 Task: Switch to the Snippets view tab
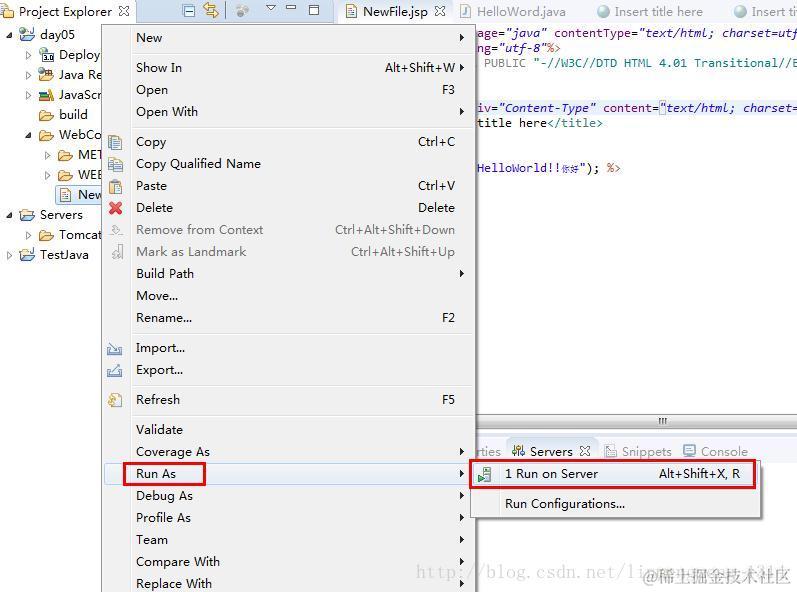638,451
